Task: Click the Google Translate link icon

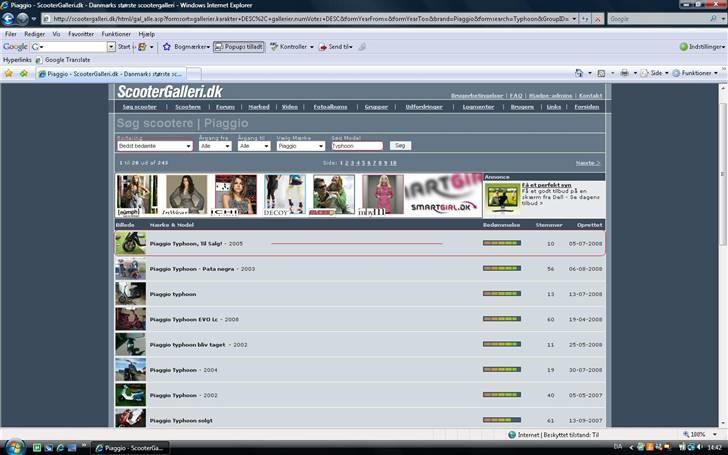Action: pyautogui.click(x=39, y=60)
